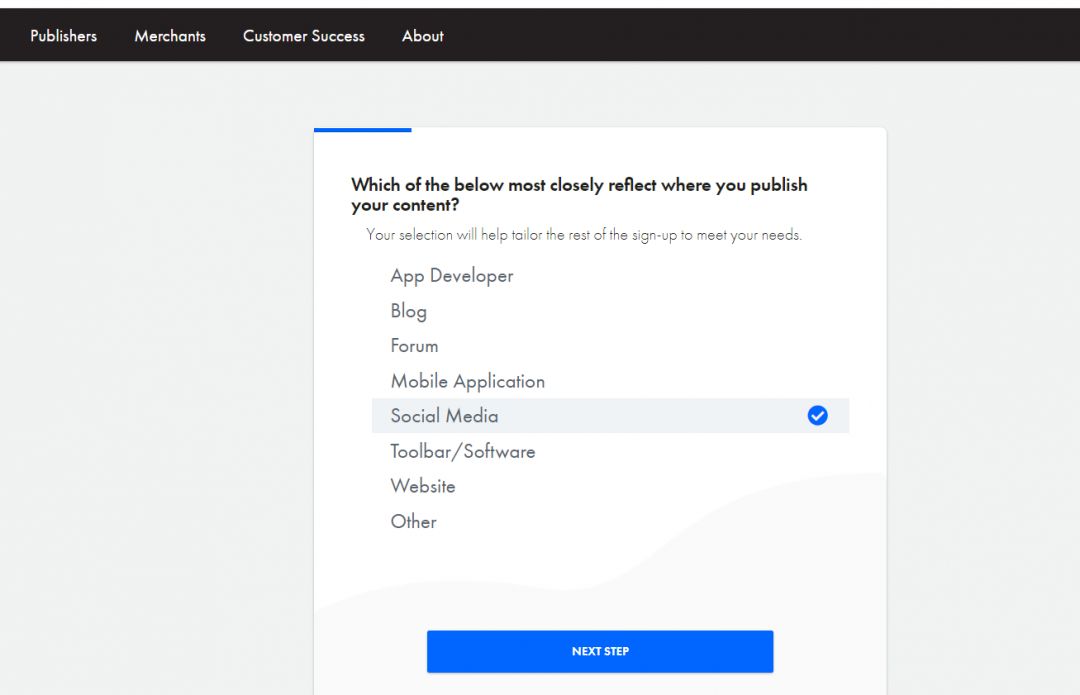
Task: Choose the Toolbar/Software option
Action: point(463,451)
